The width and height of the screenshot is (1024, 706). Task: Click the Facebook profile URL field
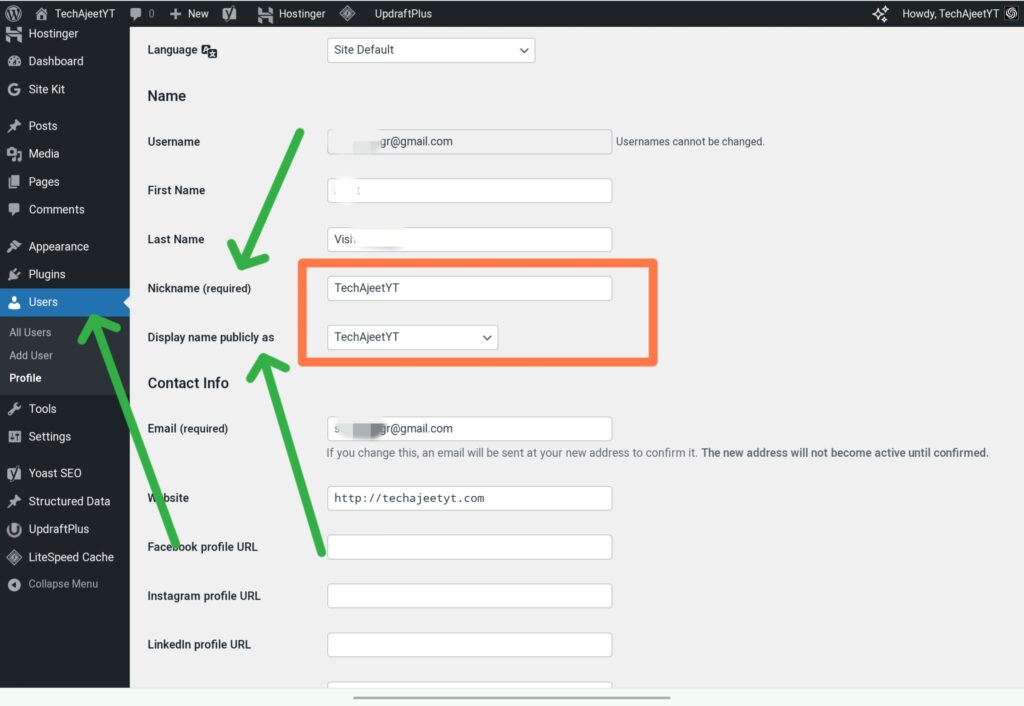469,547
